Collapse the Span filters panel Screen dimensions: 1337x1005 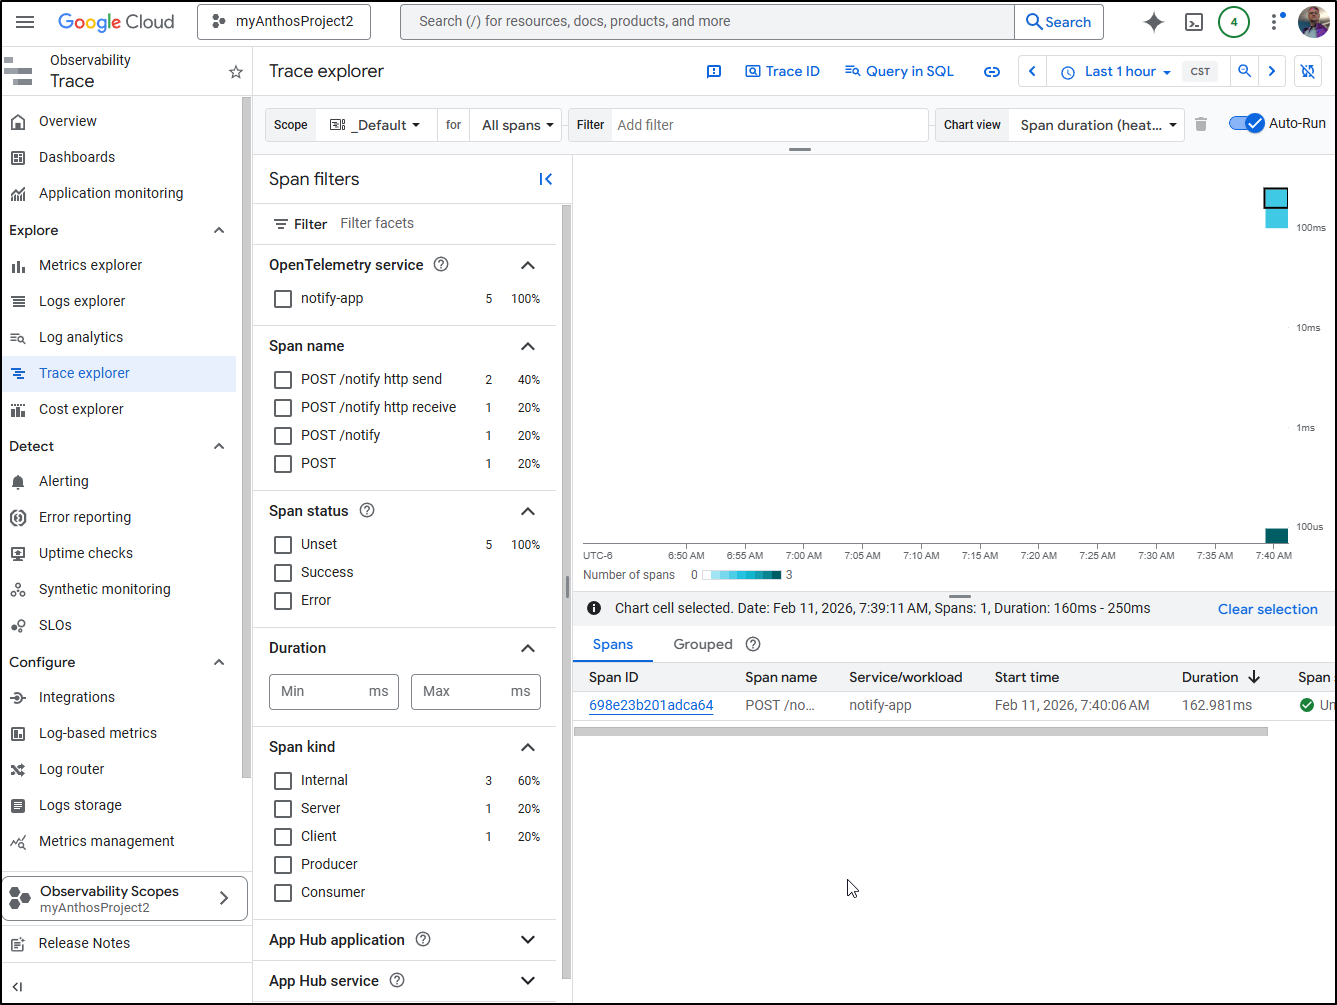pyautogui.click(x=545, y=179)
